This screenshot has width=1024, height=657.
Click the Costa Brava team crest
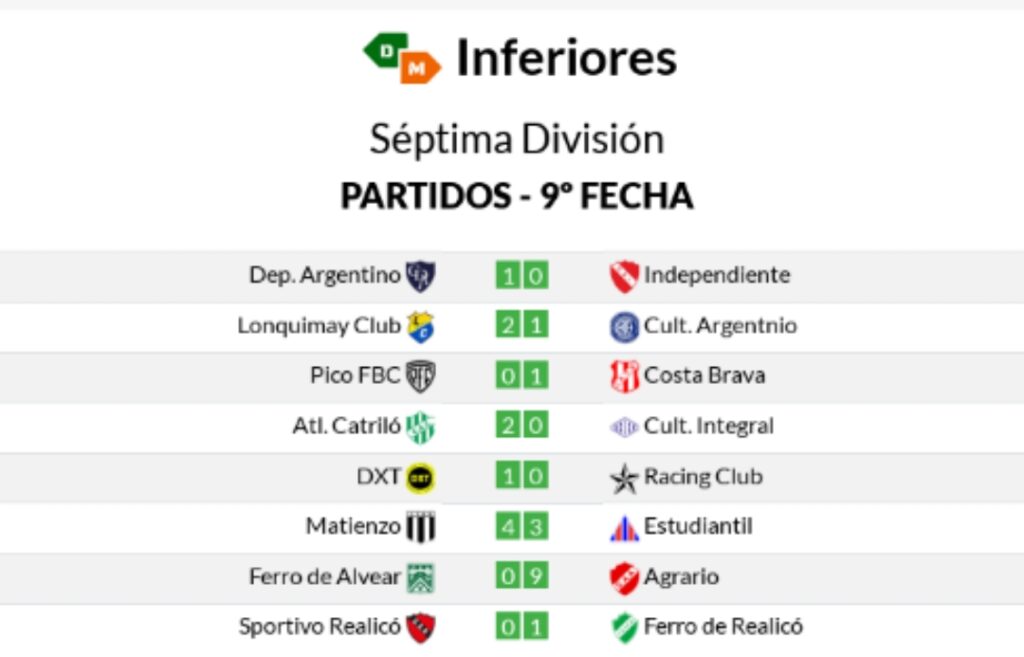(x=624, y=376)
